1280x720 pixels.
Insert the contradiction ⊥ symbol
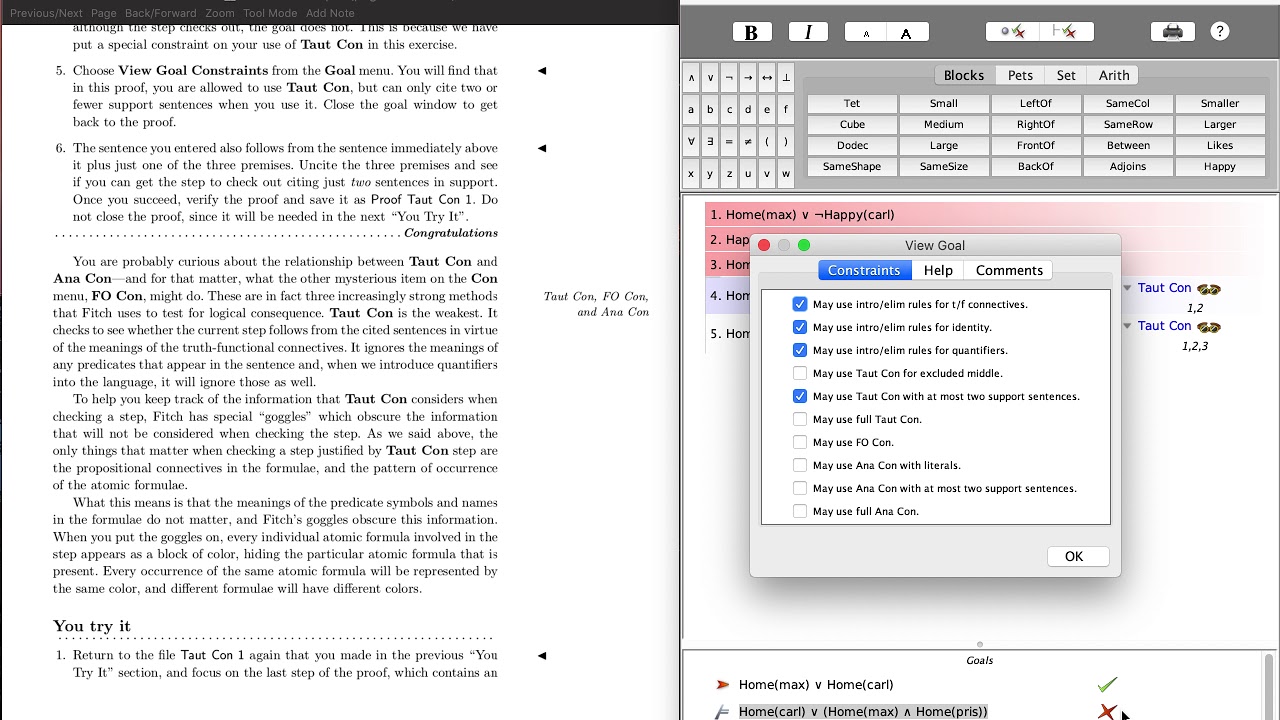click(786, 77)
